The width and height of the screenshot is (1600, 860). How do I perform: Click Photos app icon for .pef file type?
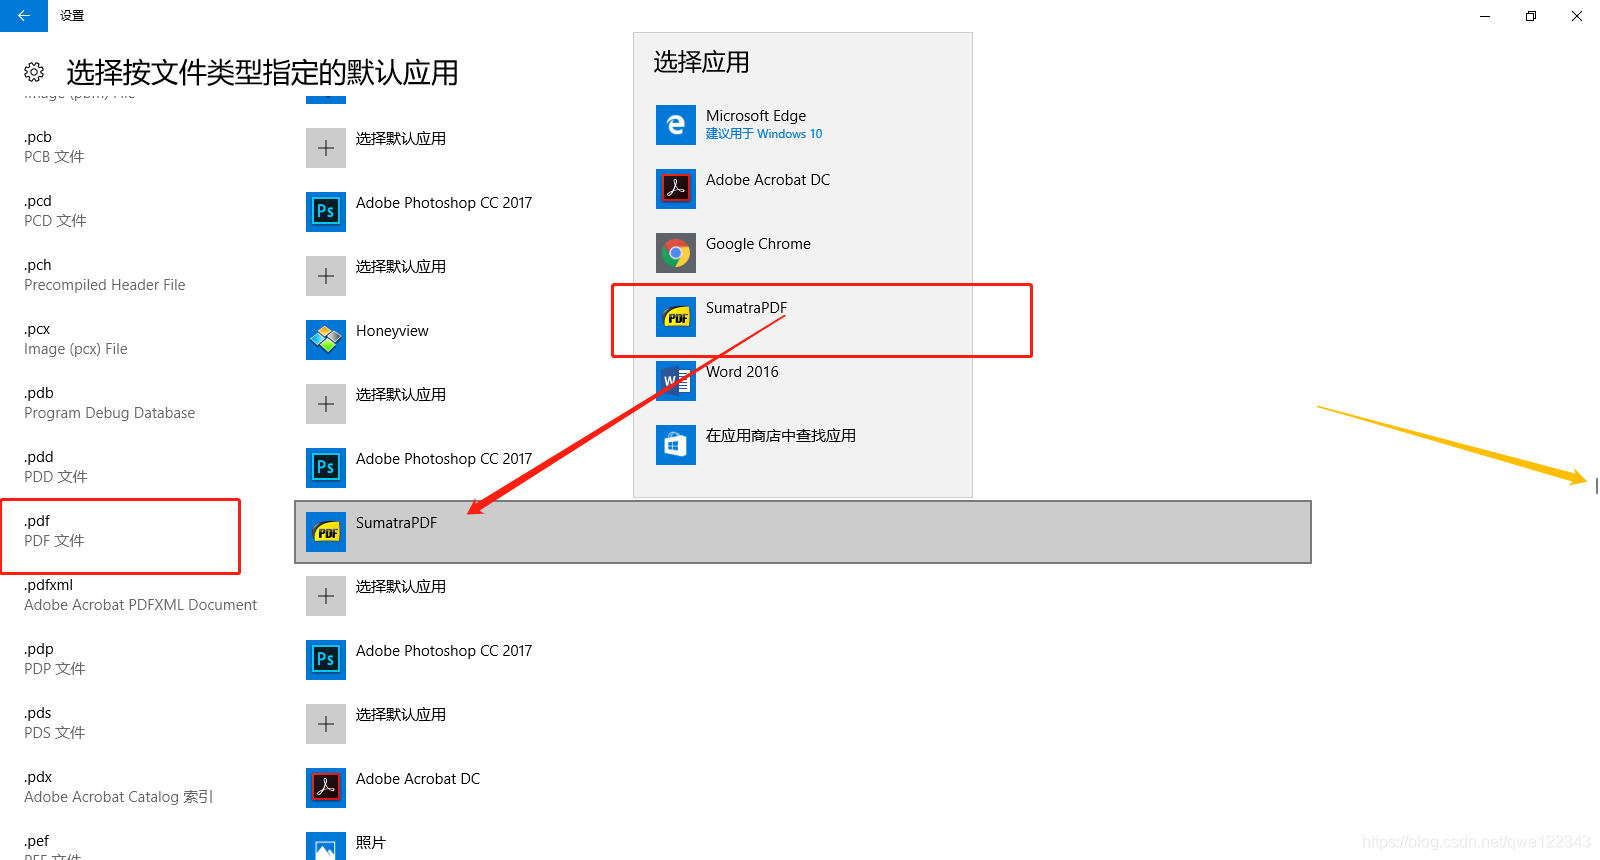click(326, 846)
